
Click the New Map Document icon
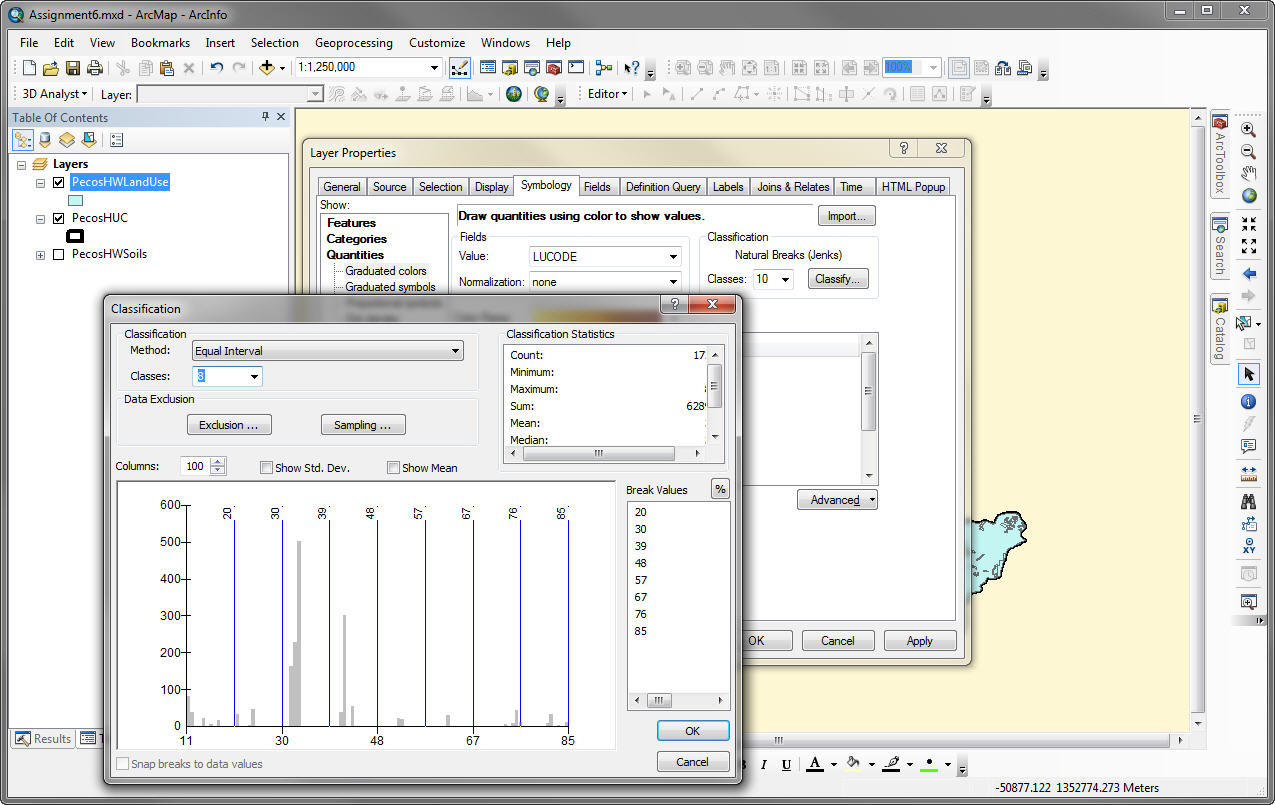pyautogui.click(x=29, y=68)
